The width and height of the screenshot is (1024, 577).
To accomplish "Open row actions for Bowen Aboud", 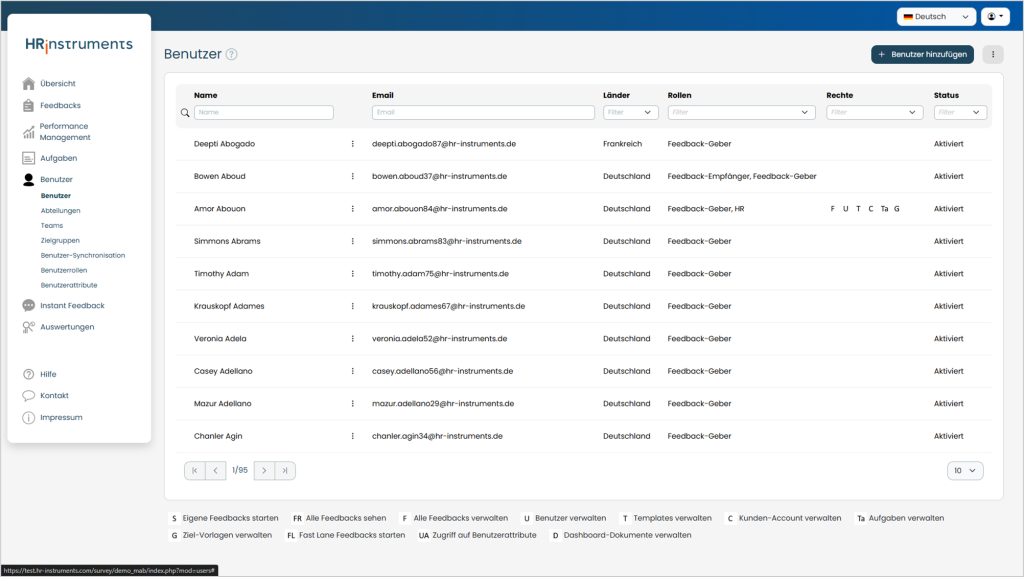I will click(x=353, y=176).
